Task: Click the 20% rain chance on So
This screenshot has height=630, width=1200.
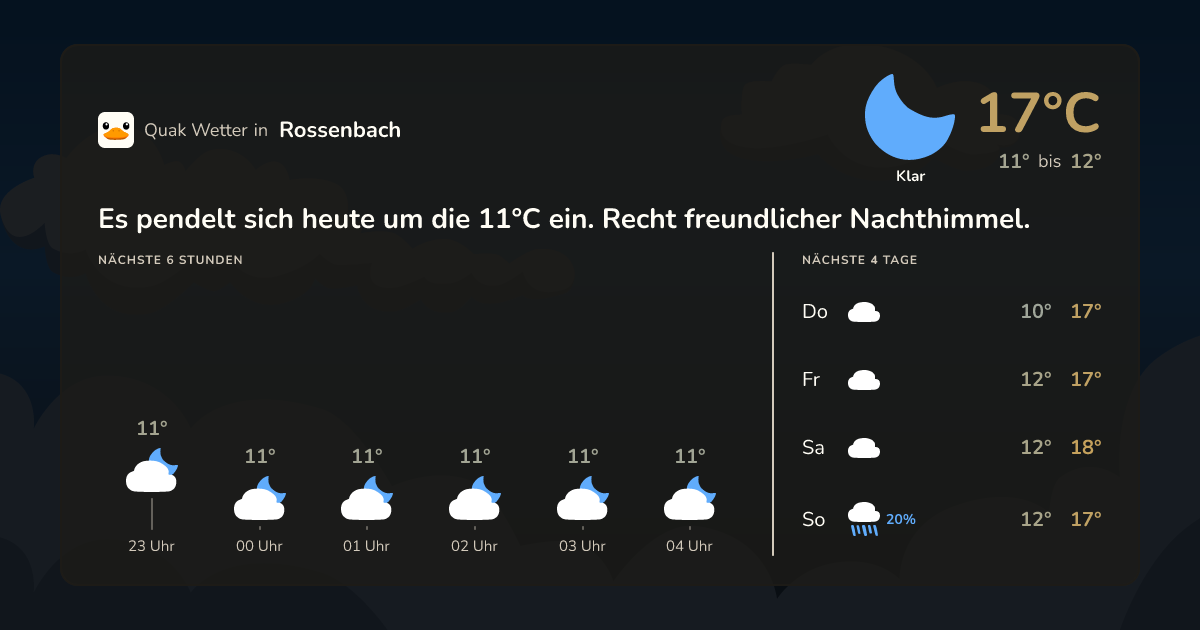Action: tap(901, 520)
